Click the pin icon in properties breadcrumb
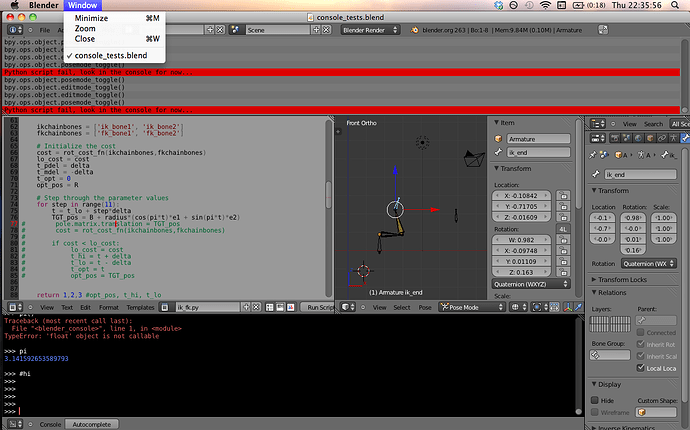Viewport: 690px width, 430px height. click(593, 155)
